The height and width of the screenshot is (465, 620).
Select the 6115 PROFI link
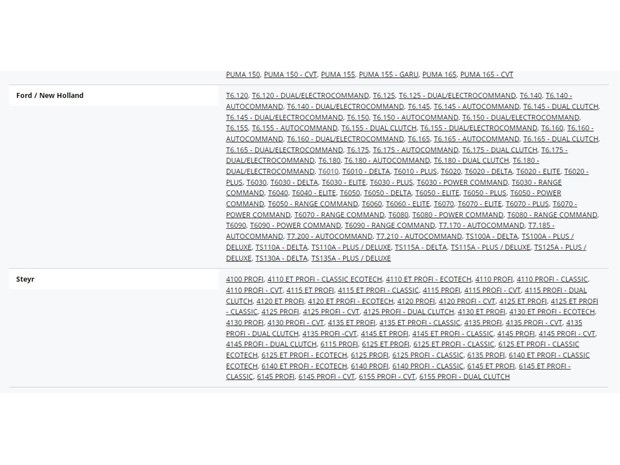point(339,344)
